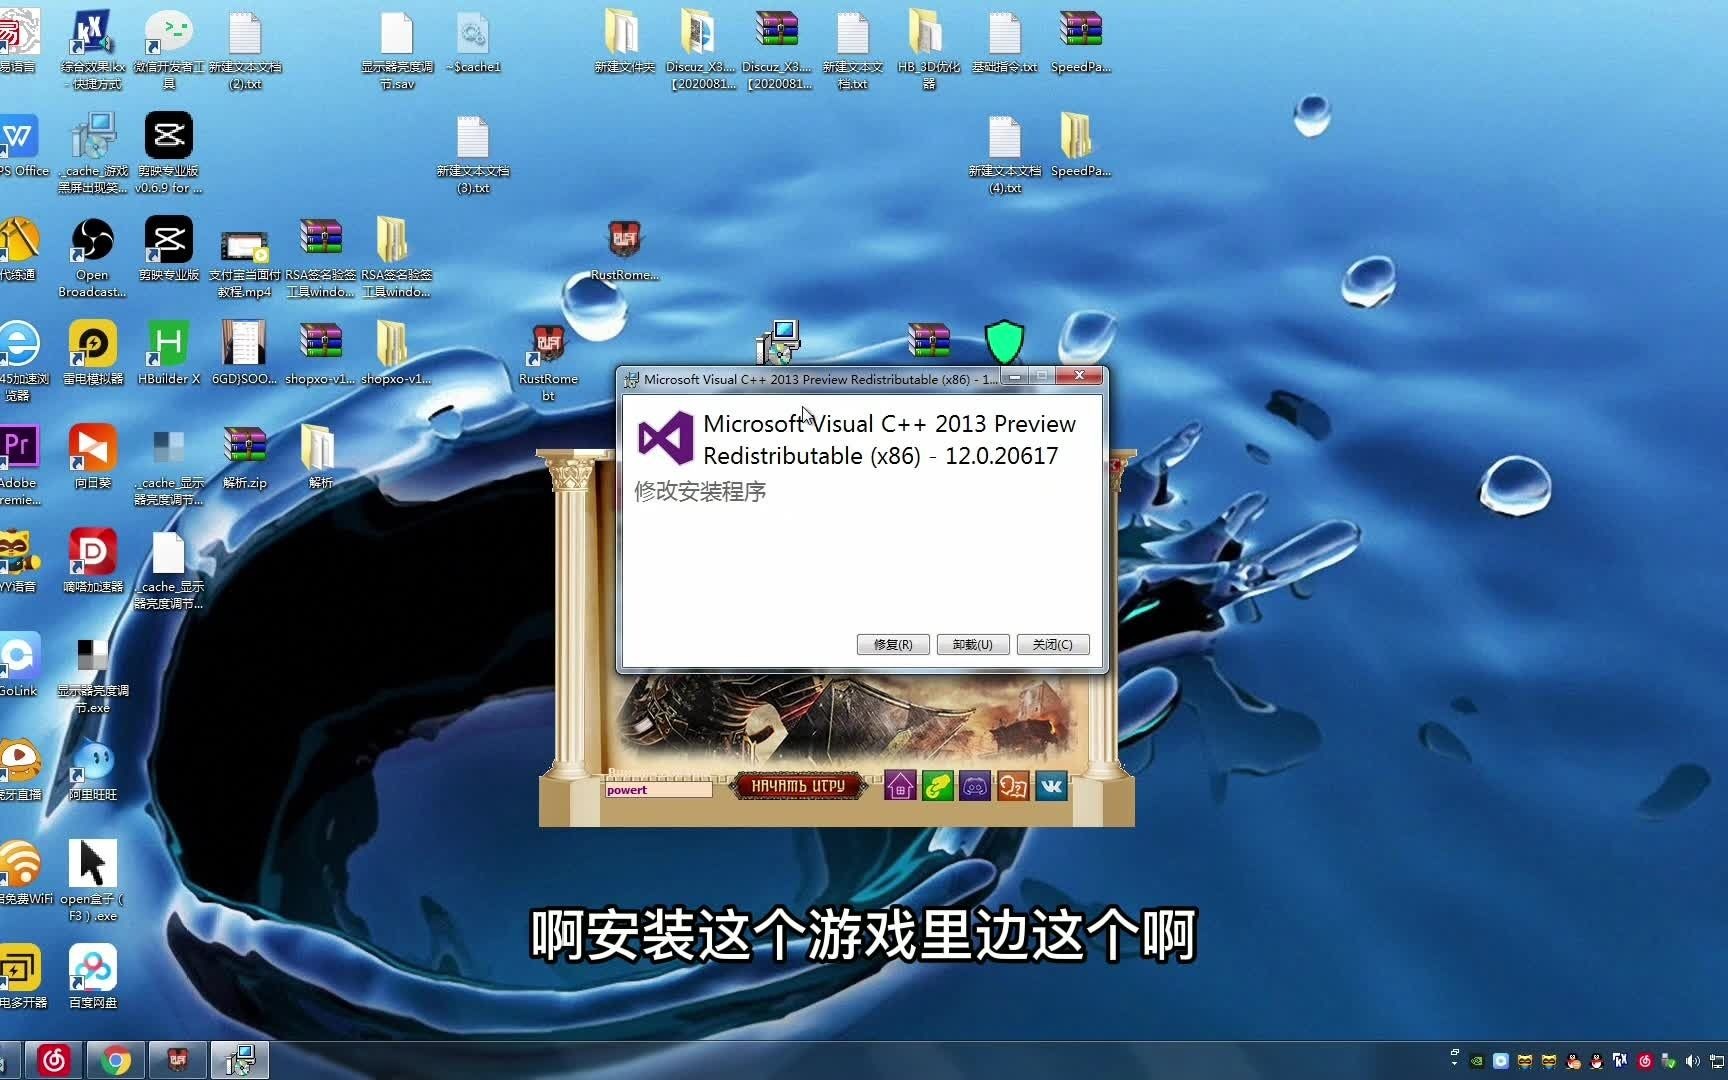Select the Open Broadcaster desktop icon
The image size is (1728, 1080).
(92, 257)
